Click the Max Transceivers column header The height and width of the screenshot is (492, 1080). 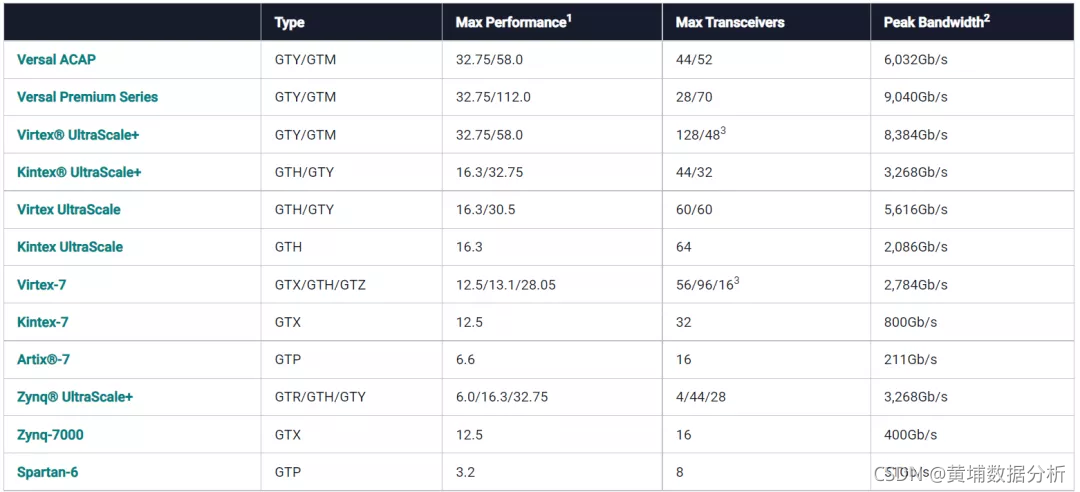tap(730, 23)
